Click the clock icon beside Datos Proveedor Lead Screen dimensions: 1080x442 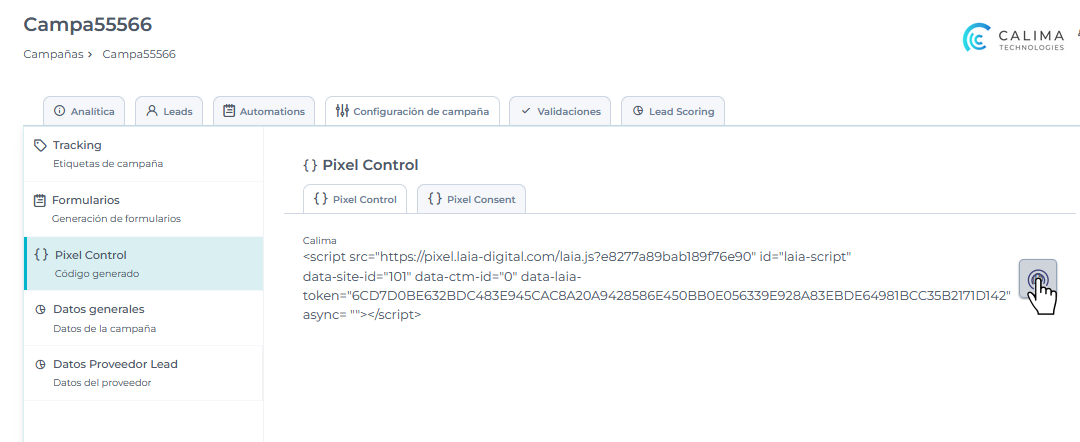40,365
